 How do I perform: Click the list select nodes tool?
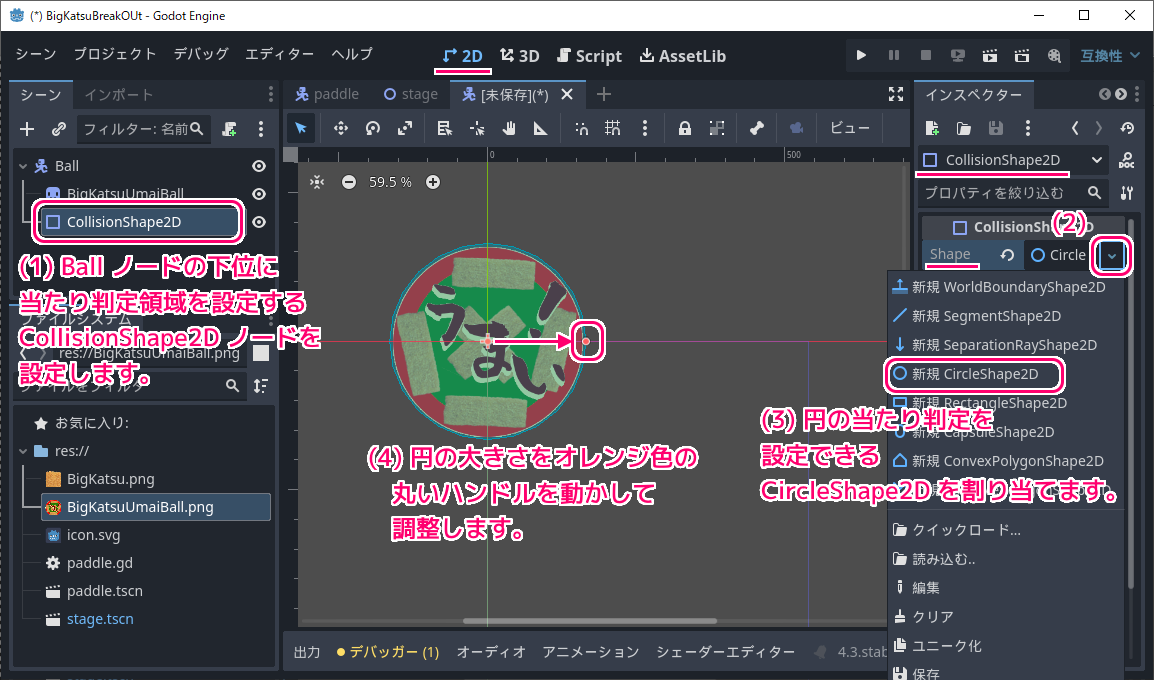[x=445, y=128]
